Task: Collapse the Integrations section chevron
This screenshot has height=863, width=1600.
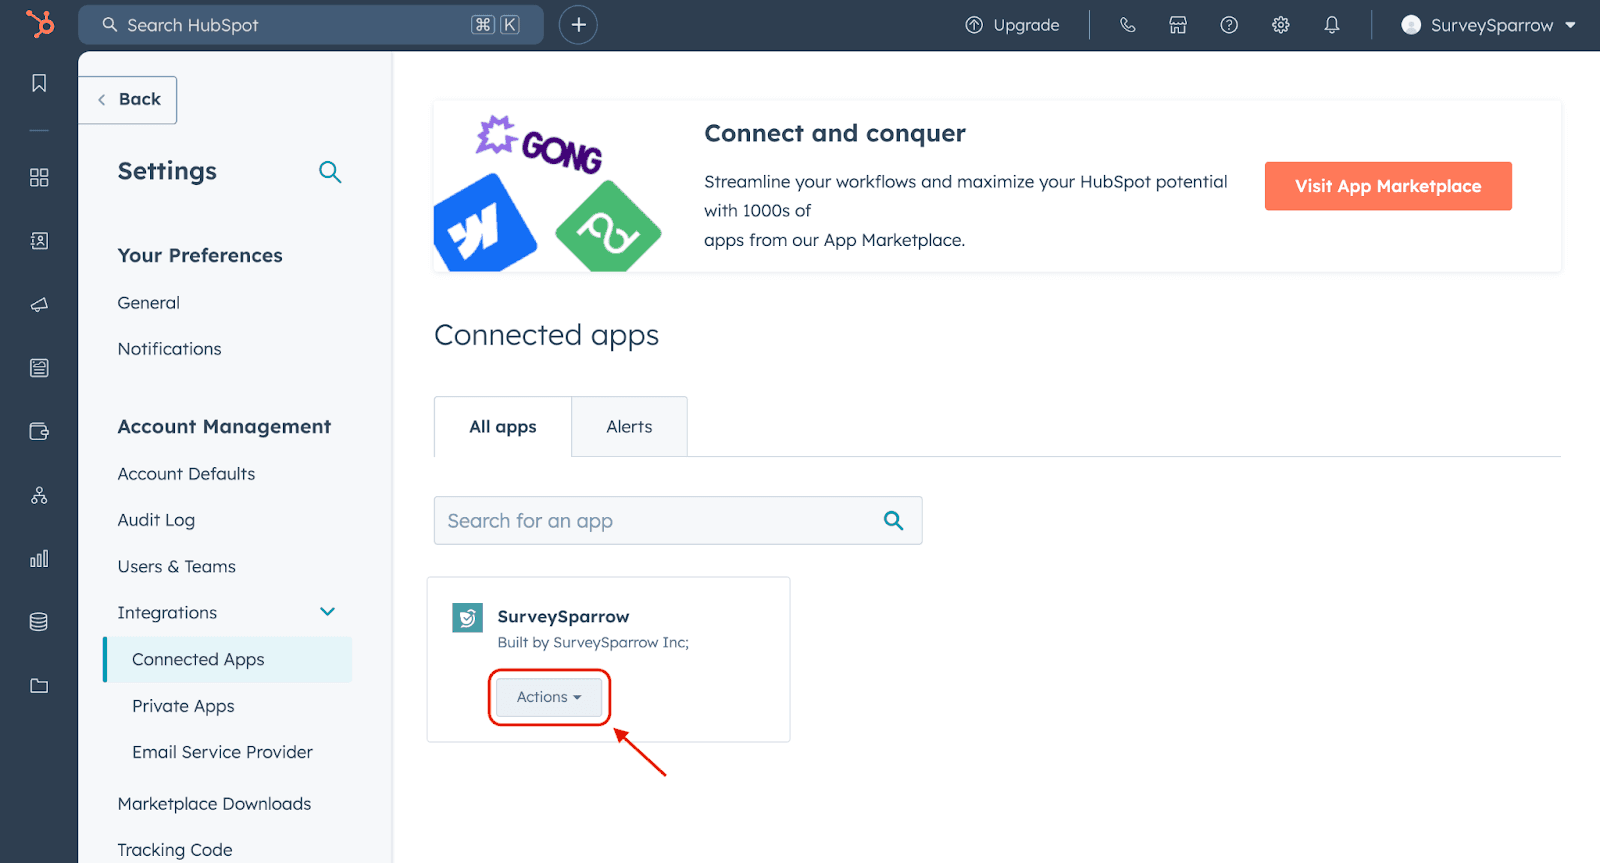Action: (327, 612)
